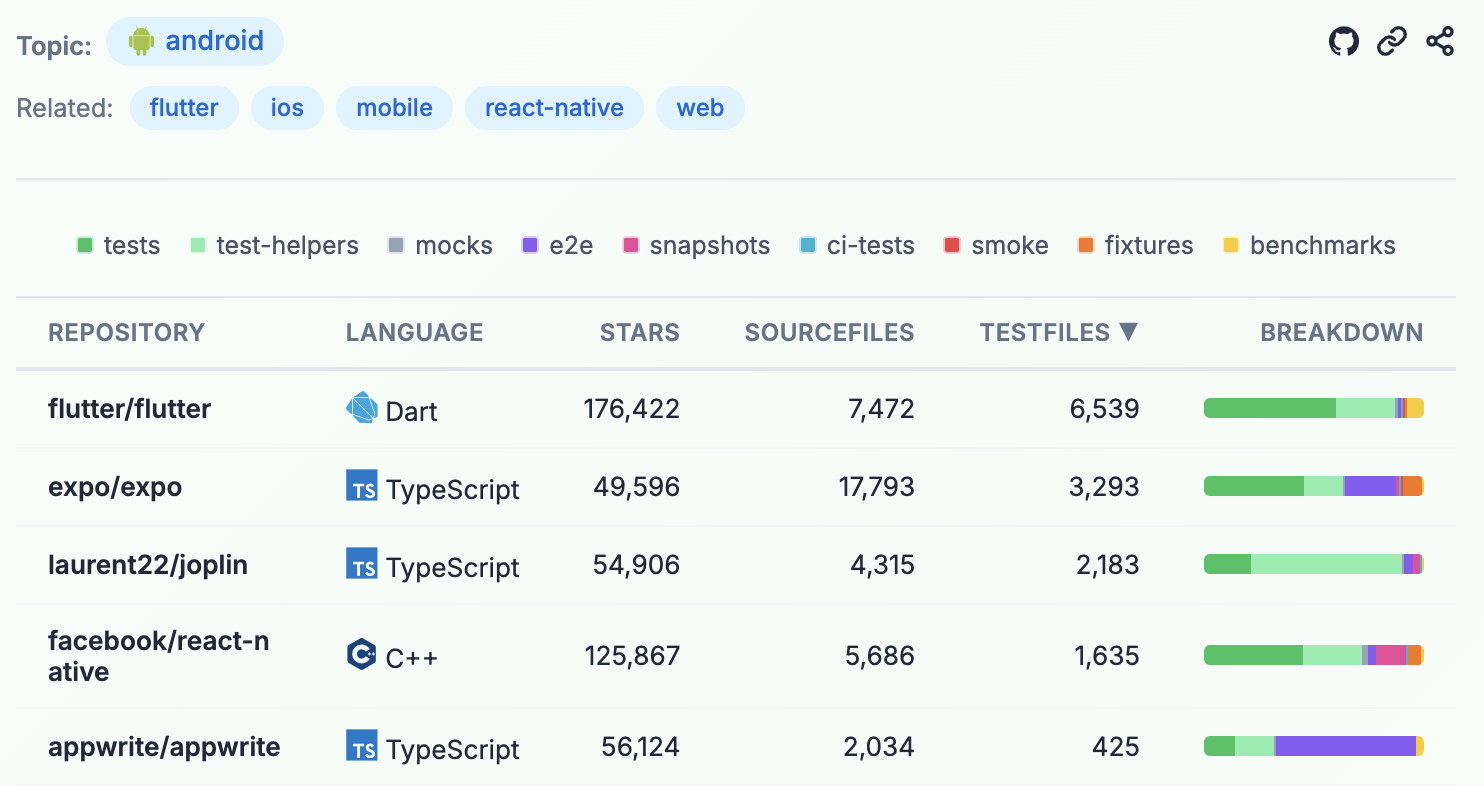Toggle the benchmarks legend swatch

[x=1232, y=246]
